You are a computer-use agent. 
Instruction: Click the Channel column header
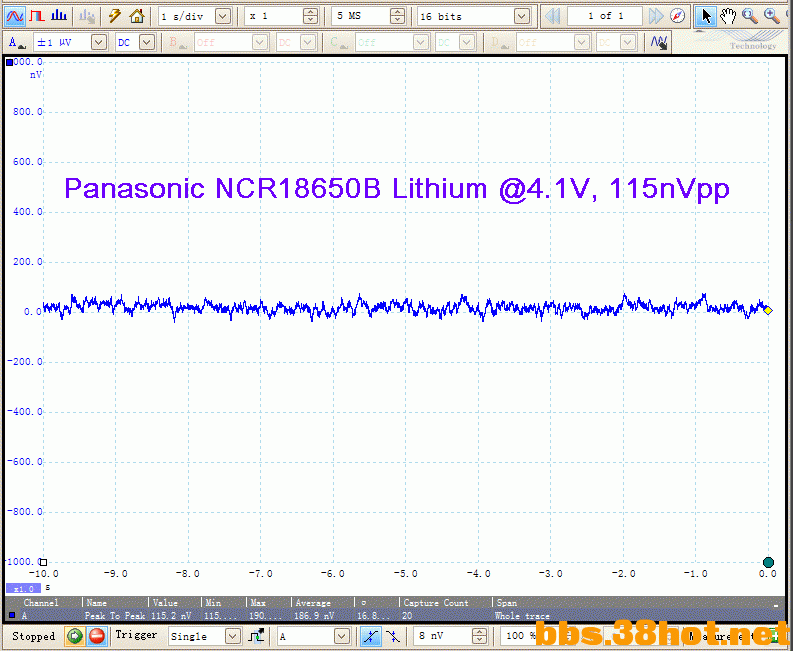coord(40,602)
